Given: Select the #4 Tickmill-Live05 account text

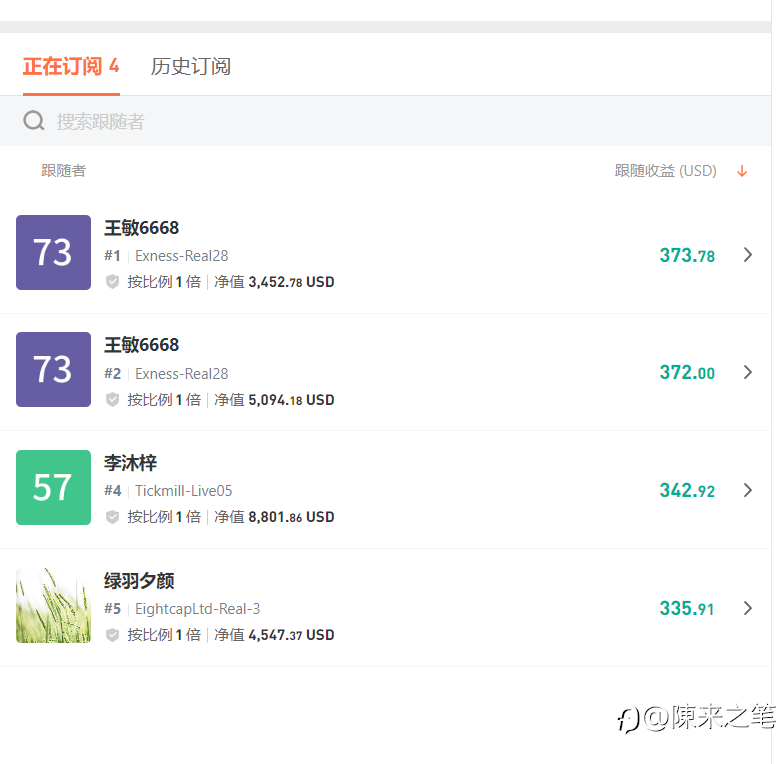Looking at the screenshot, I should point(168,491).
